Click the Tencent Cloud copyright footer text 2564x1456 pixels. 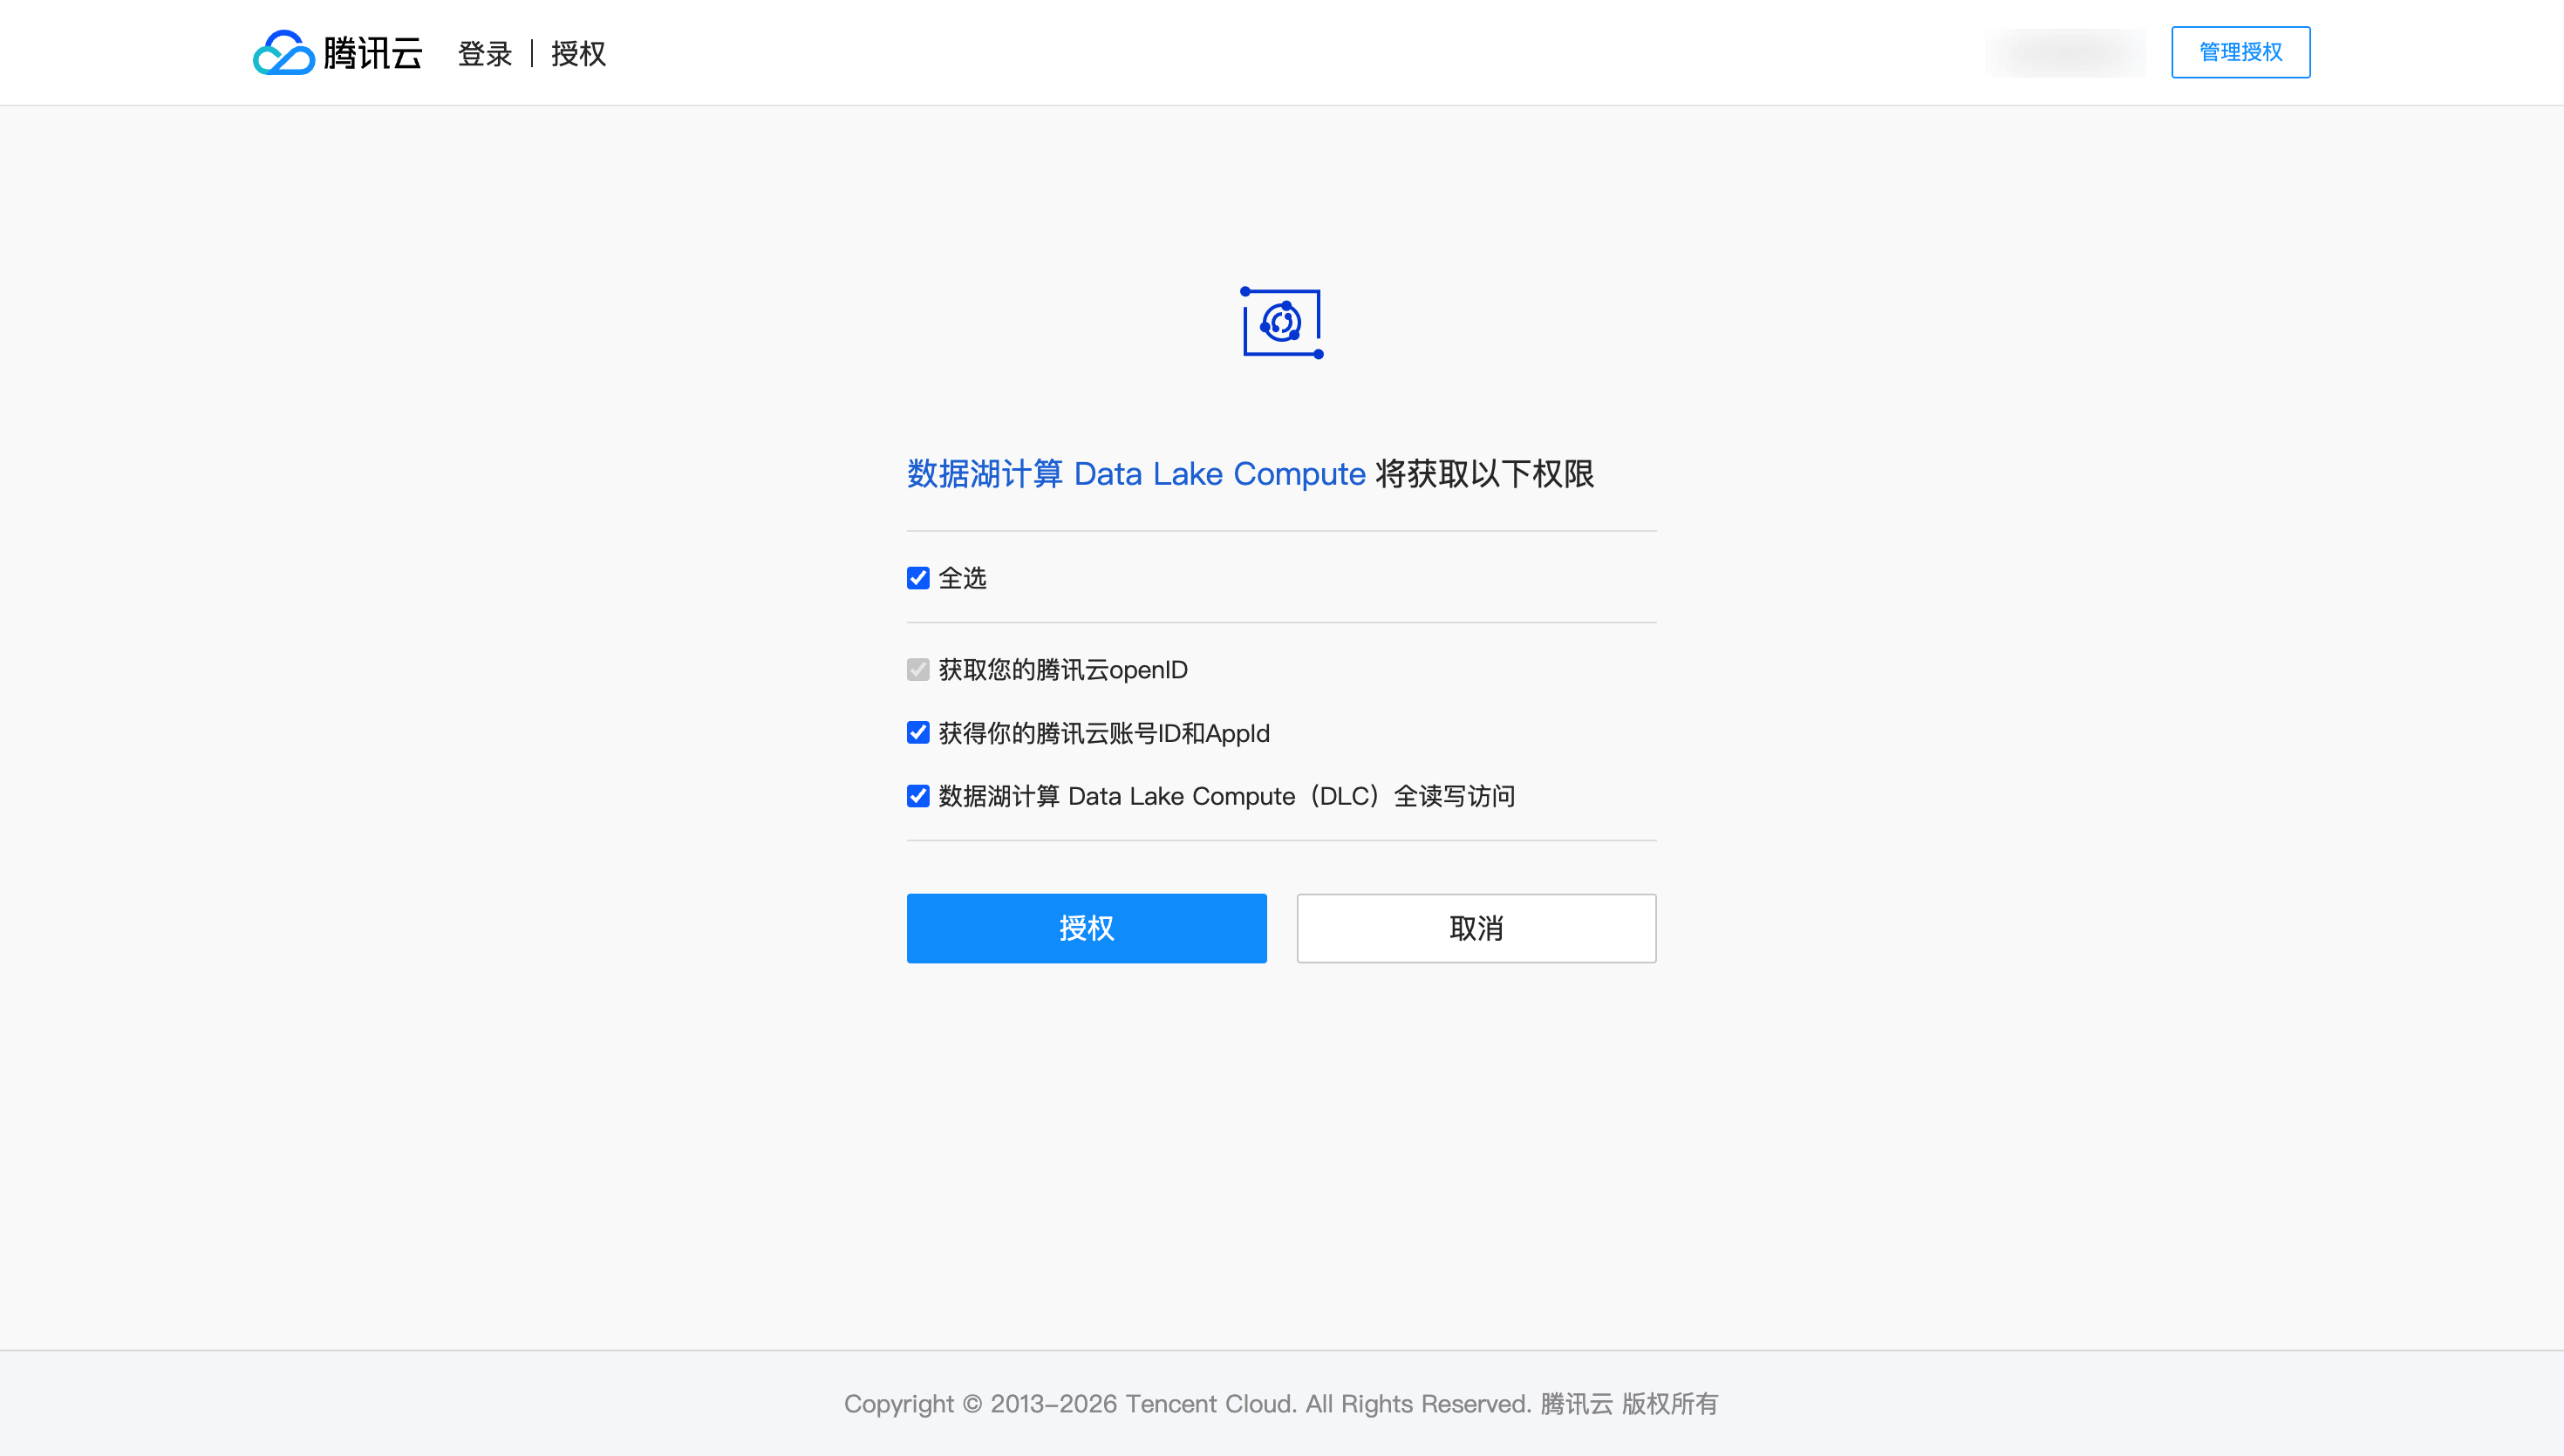(x=1281, y=1404)
